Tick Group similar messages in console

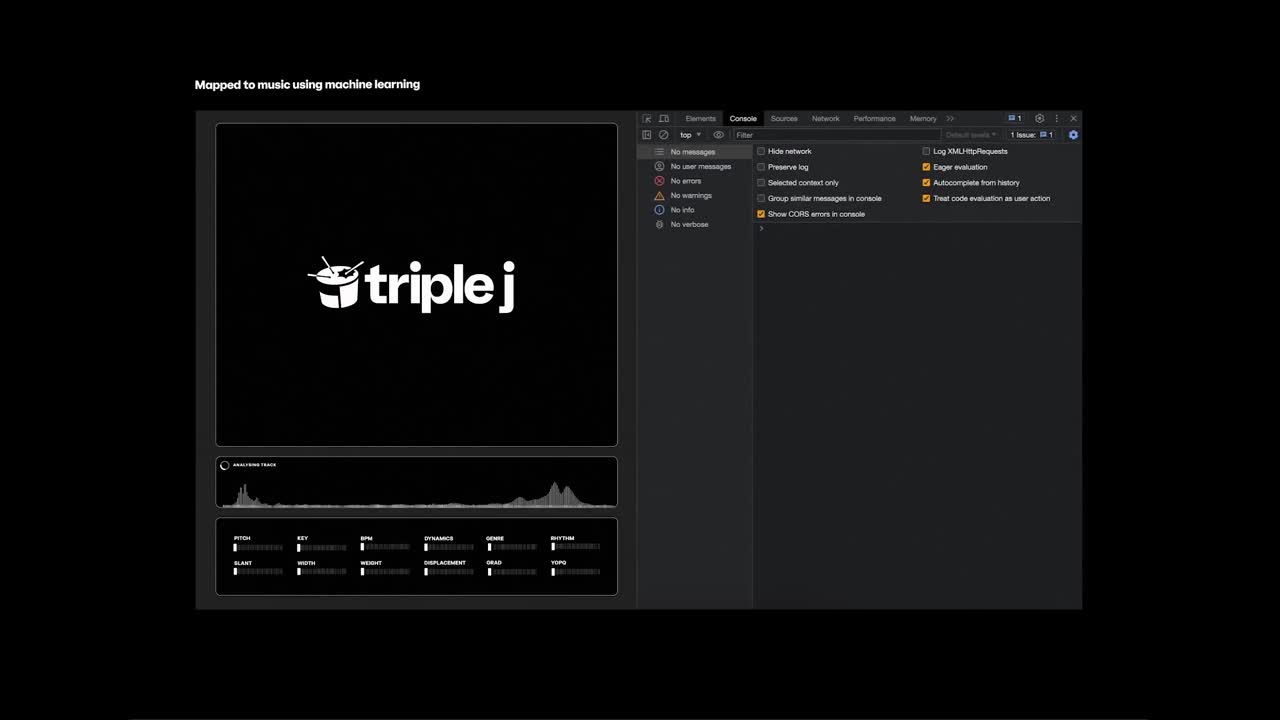pyautogui.click(x=761, y=198)
